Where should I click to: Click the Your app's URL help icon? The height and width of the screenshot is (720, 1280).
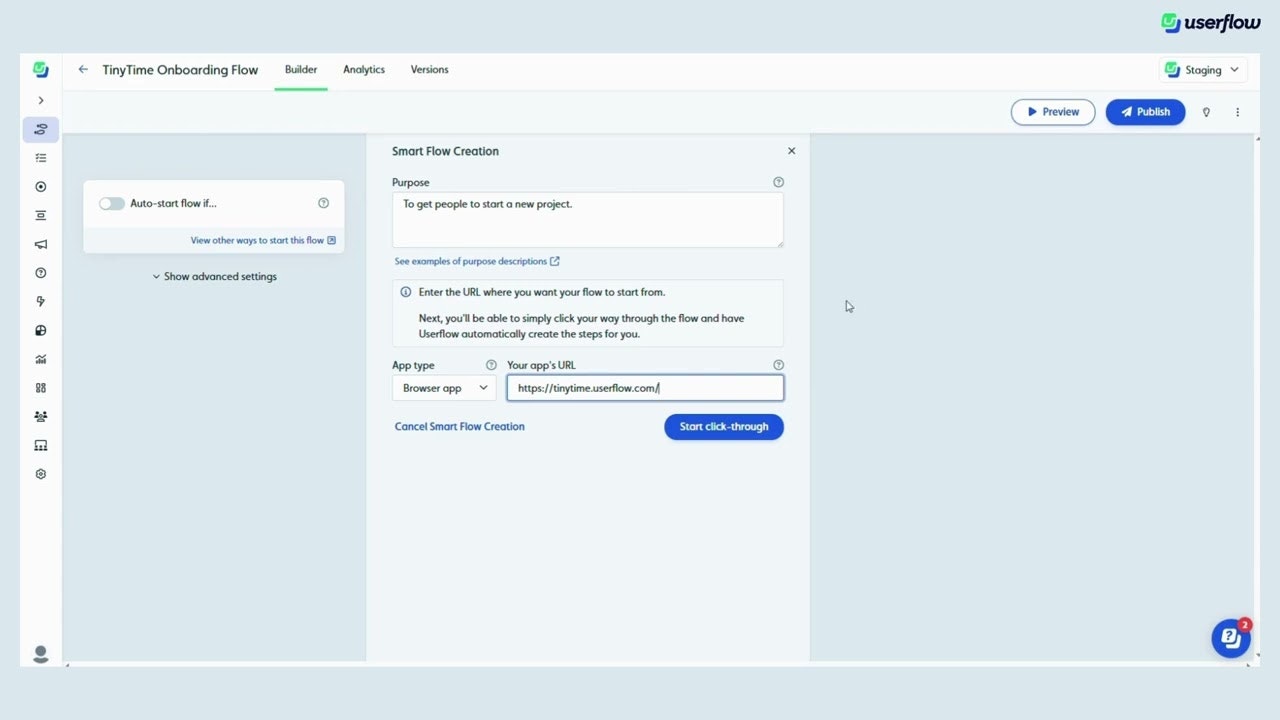(778, 365)
